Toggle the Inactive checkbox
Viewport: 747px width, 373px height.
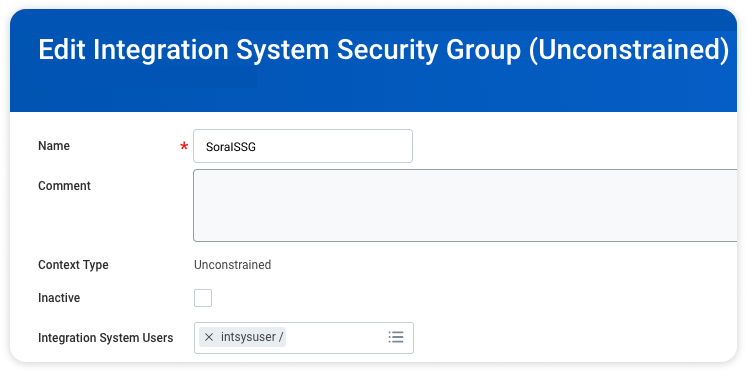pos(203,298)
